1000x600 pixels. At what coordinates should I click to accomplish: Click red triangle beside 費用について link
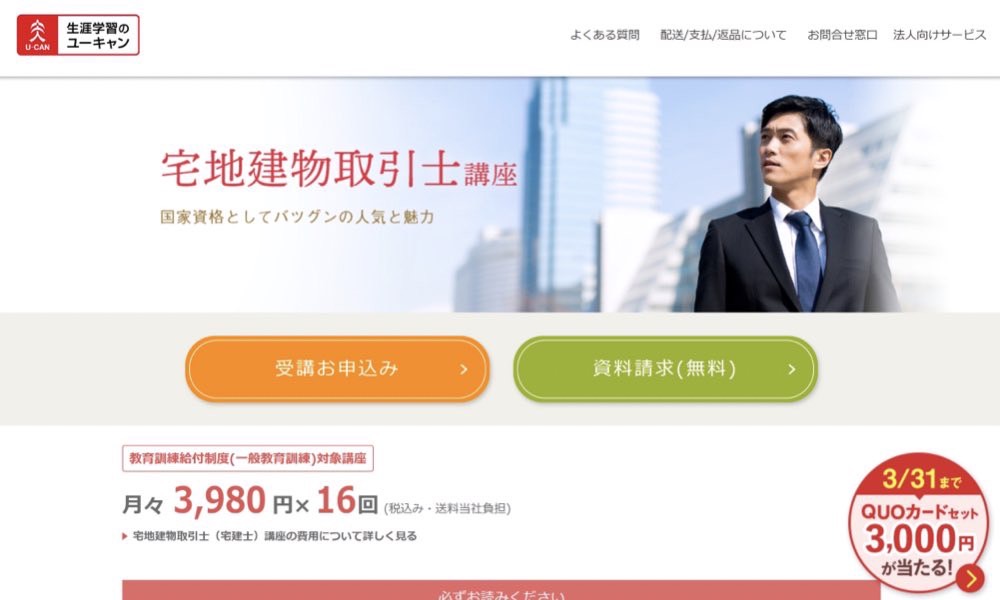coord(125,536)
